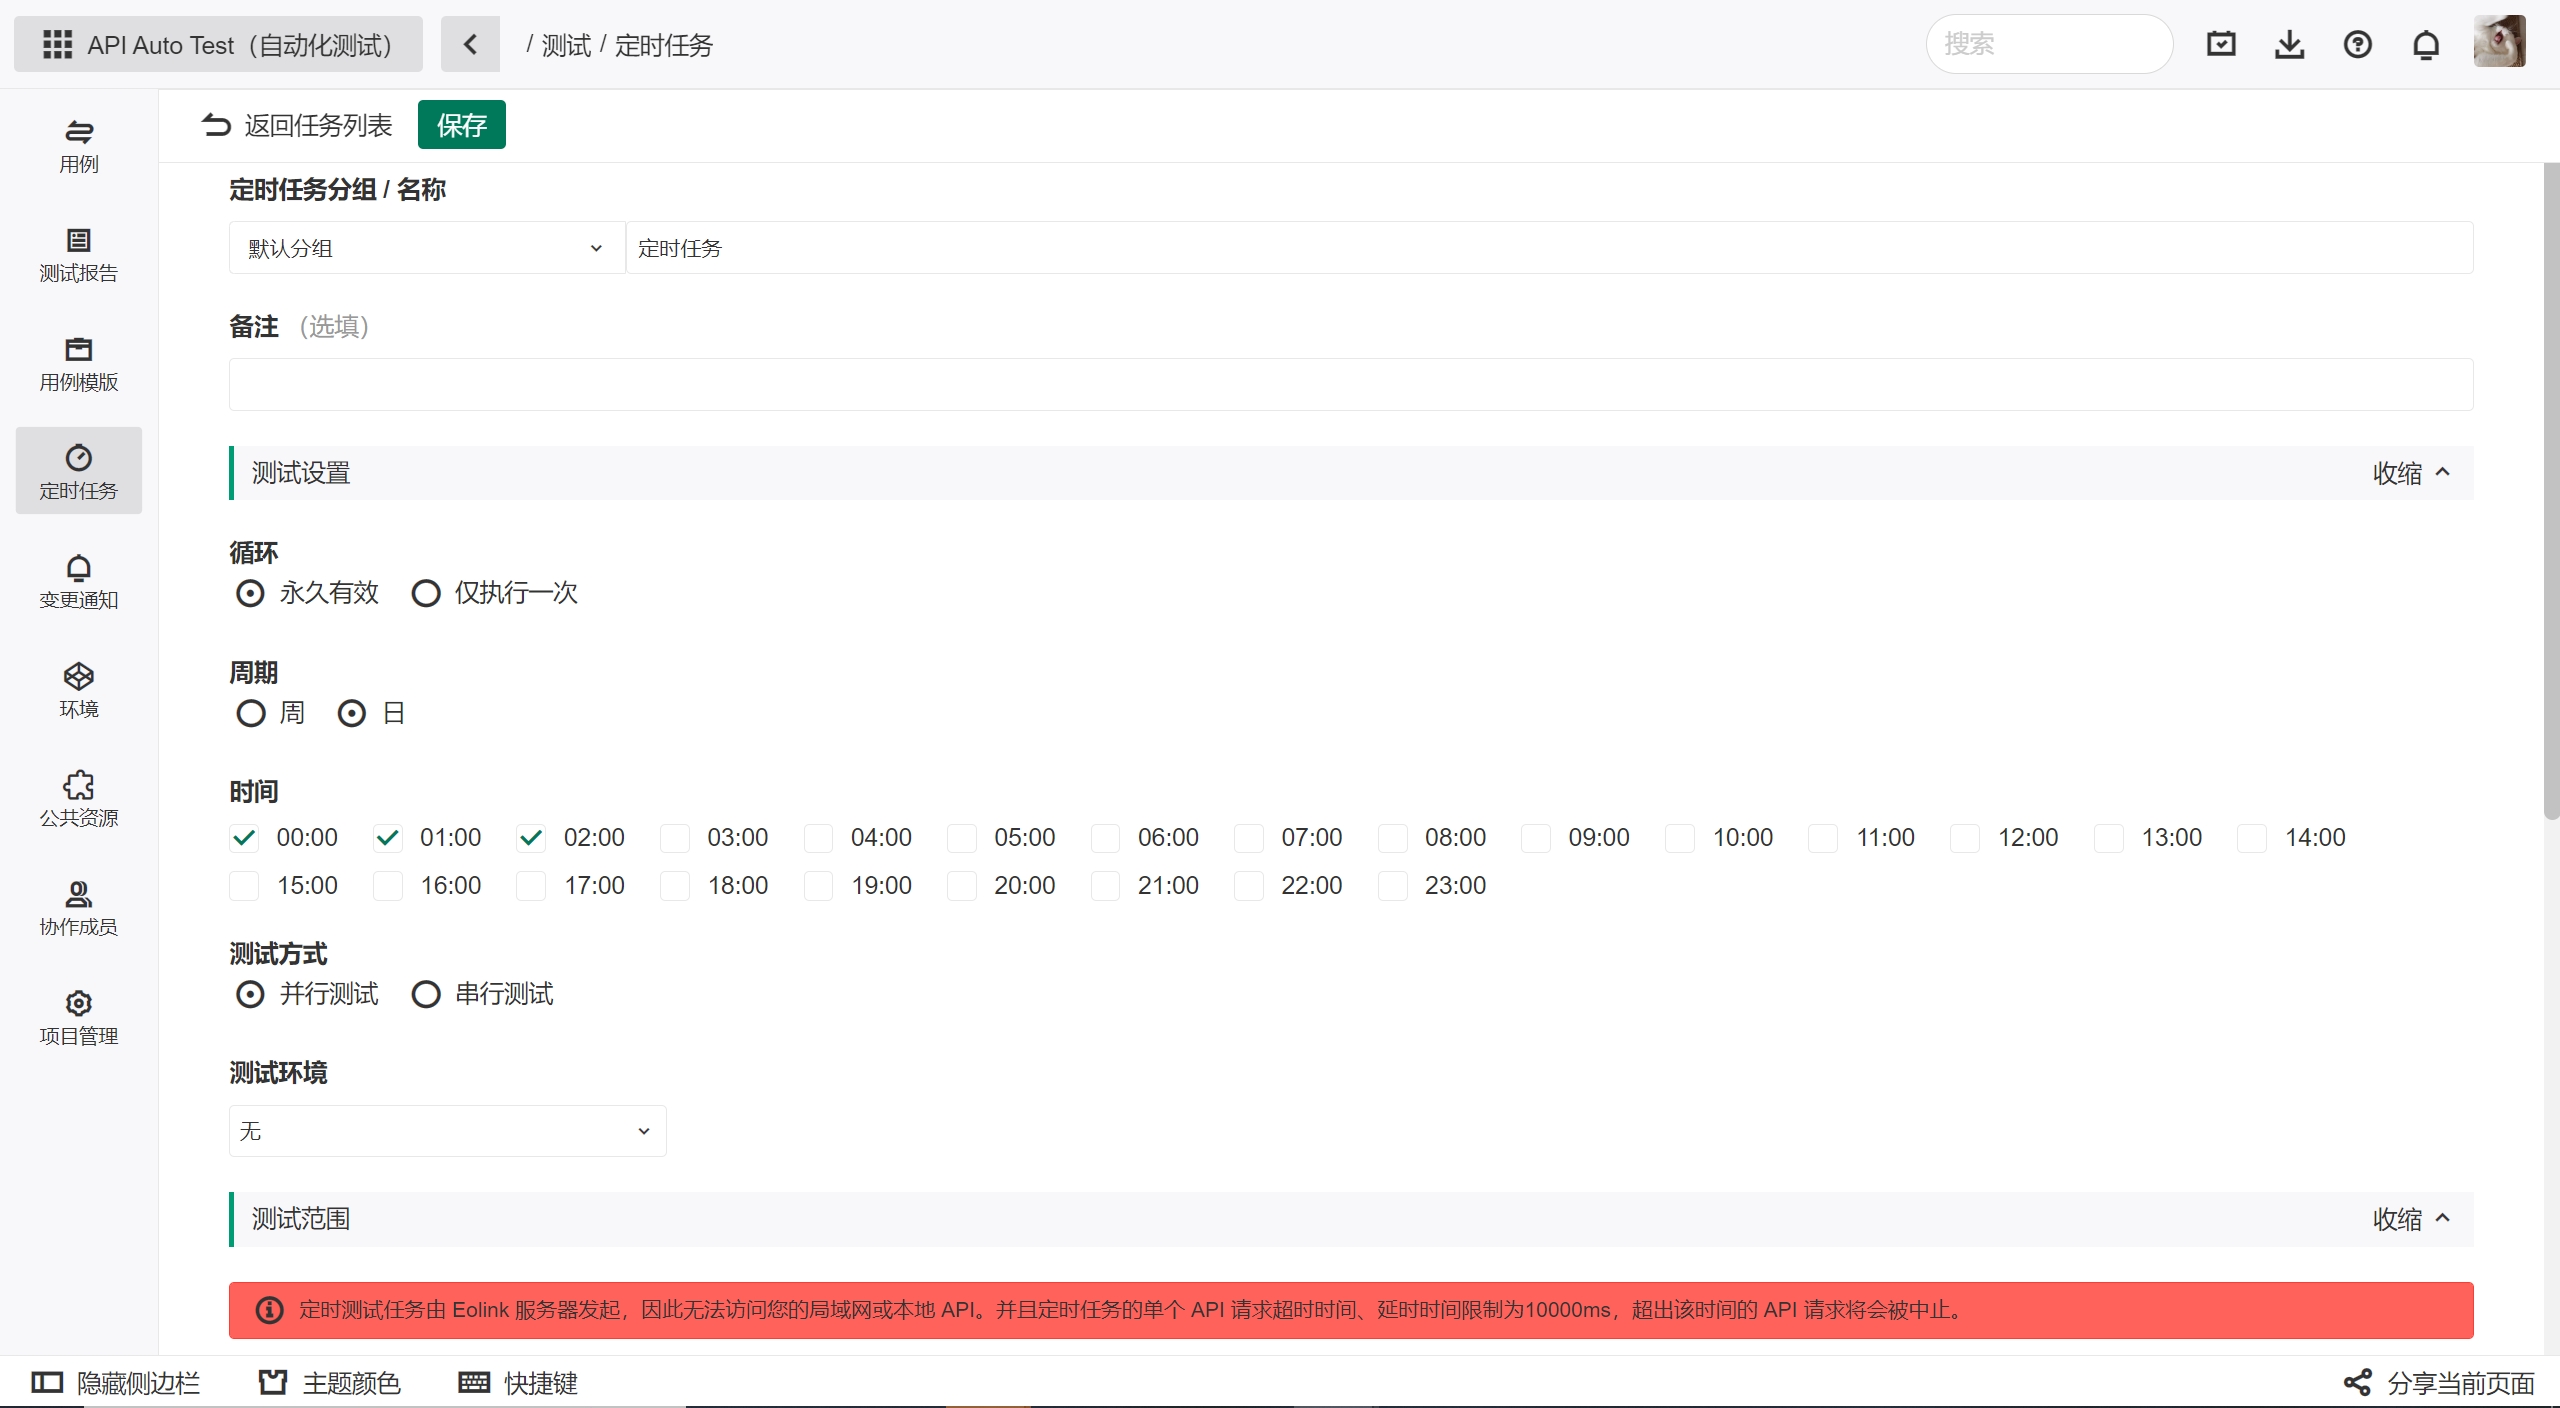Viewport: 2560px width, 1408px height.
Task: Click the share current page icon
Action: (2357, 1383)
